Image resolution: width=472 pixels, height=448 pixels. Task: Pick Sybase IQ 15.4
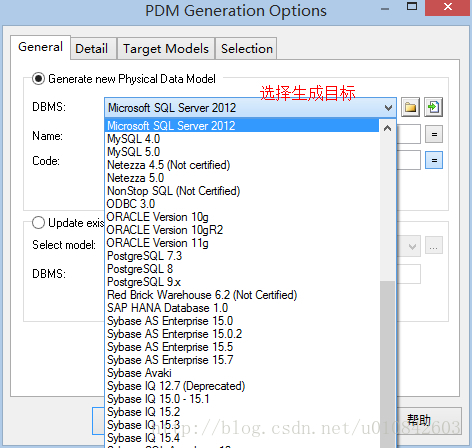242,438
